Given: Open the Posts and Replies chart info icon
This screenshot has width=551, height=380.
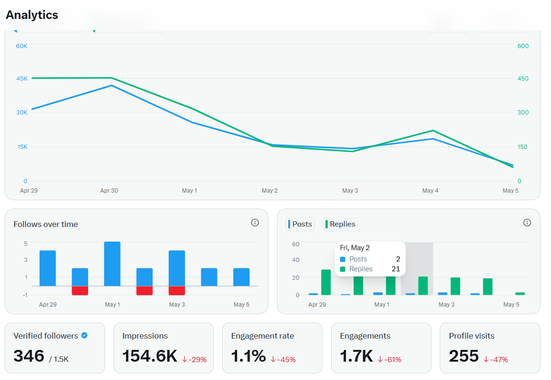Looking at the screenshot, I should [527, 223].
